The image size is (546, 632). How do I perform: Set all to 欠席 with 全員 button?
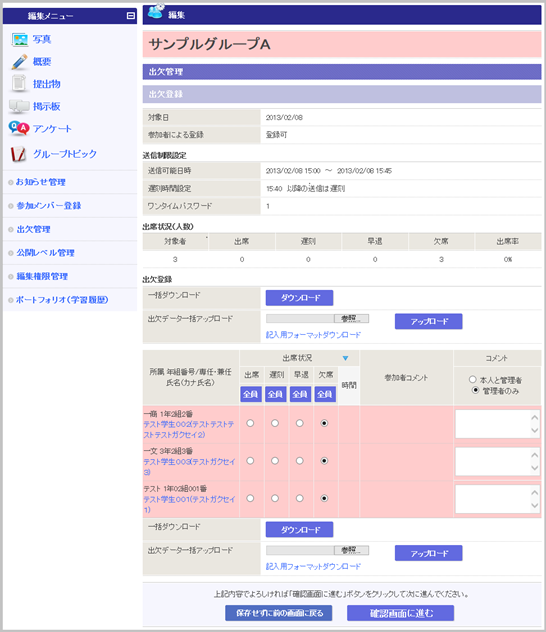pos(325,394)
